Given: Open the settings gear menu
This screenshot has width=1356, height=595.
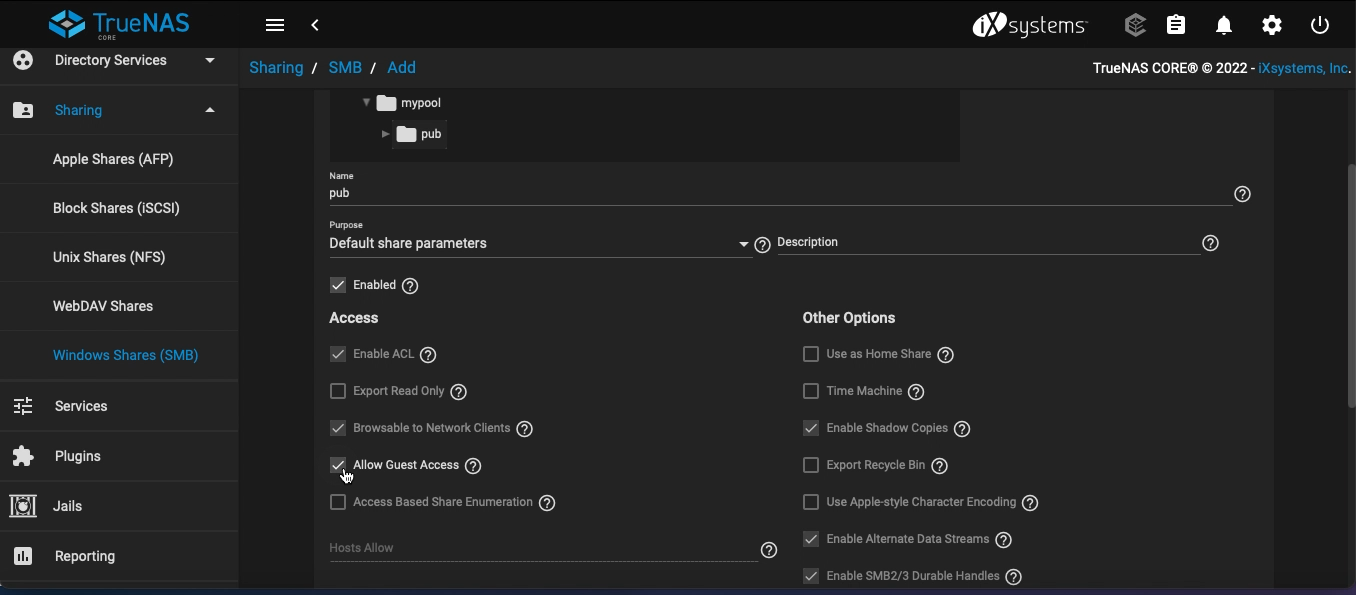Looking at the screenshot, I should point(1272,26).
